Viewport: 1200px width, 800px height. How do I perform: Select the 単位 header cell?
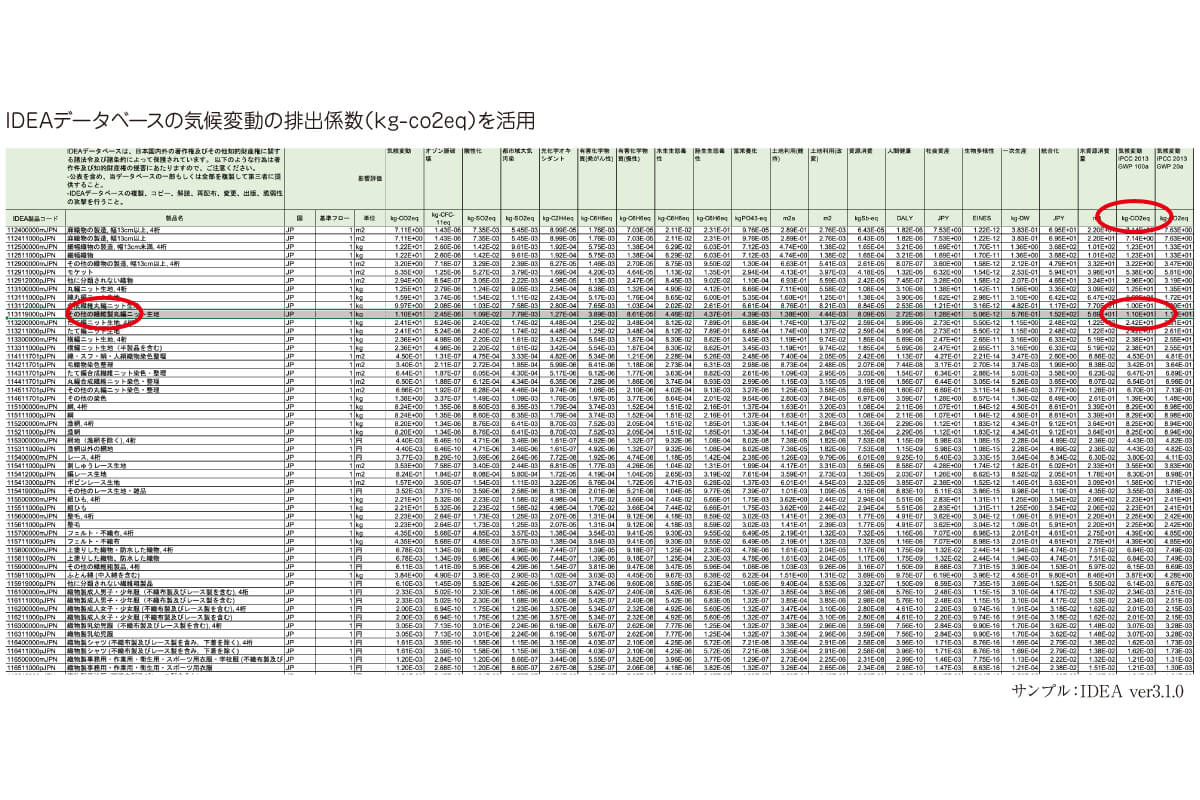[x=368, y=217]
